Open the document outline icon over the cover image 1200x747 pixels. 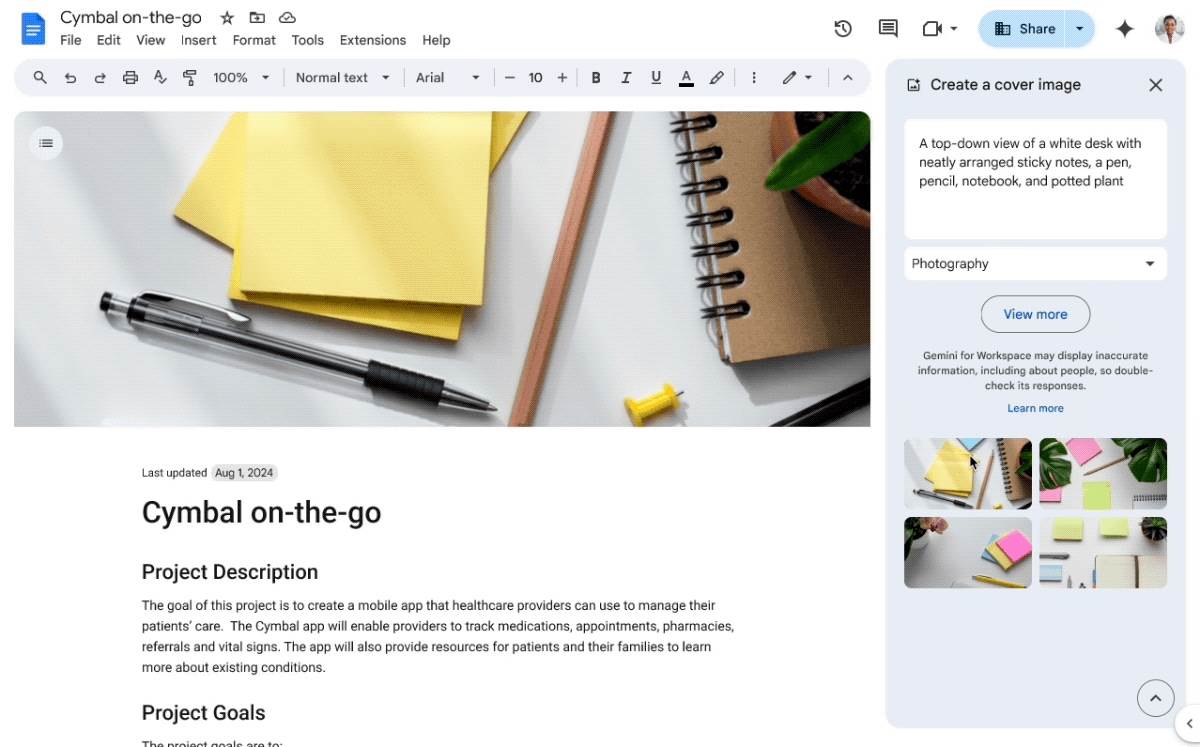click(46, 143)
